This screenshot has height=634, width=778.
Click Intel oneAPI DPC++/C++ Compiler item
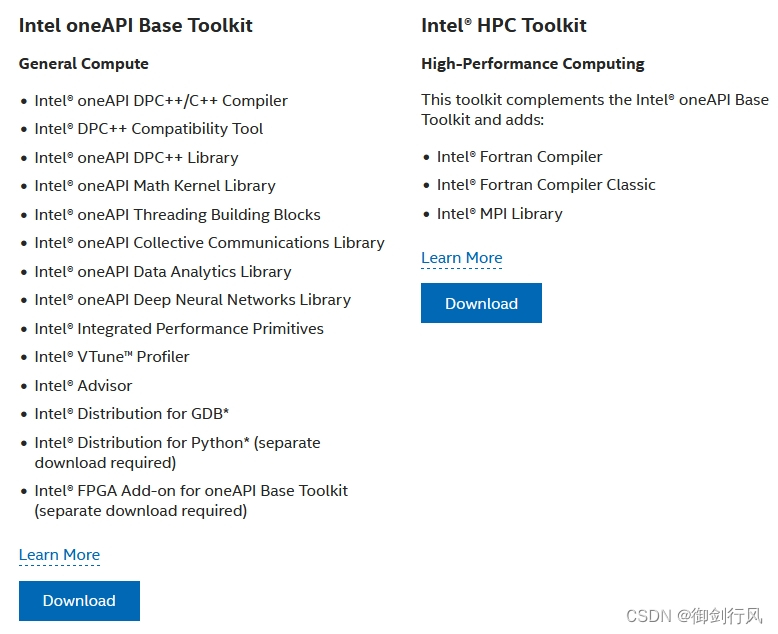point(161,101)
